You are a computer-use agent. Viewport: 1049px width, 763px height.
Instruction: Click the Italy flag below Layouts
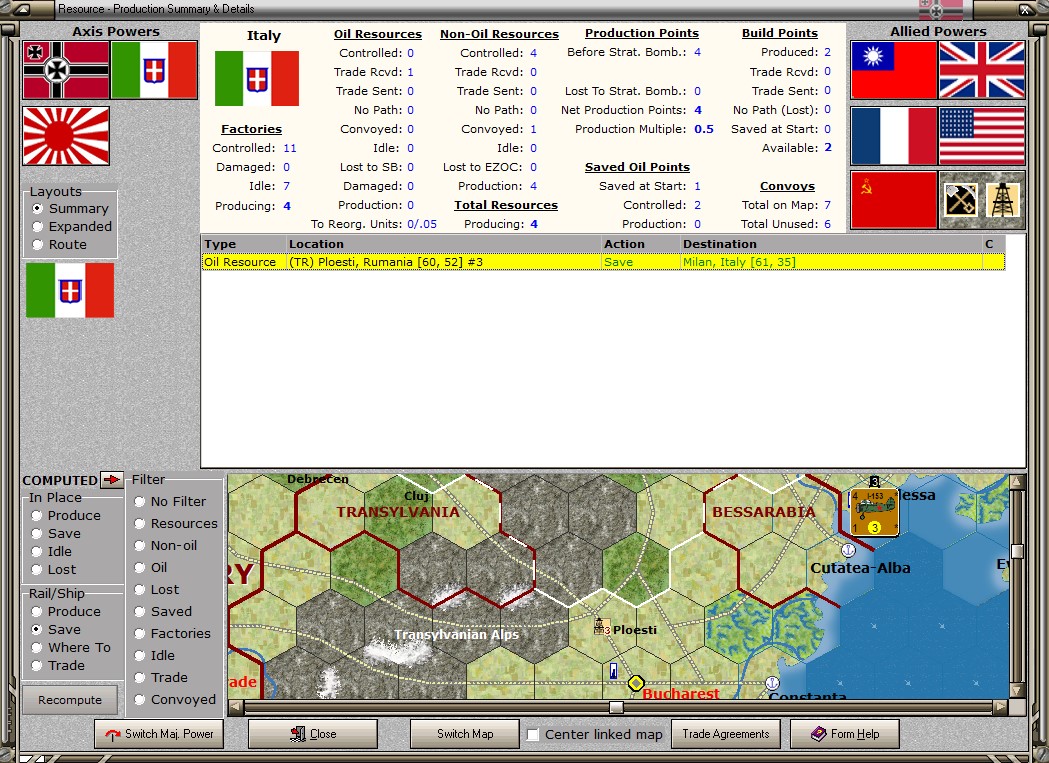coord(70,290)
